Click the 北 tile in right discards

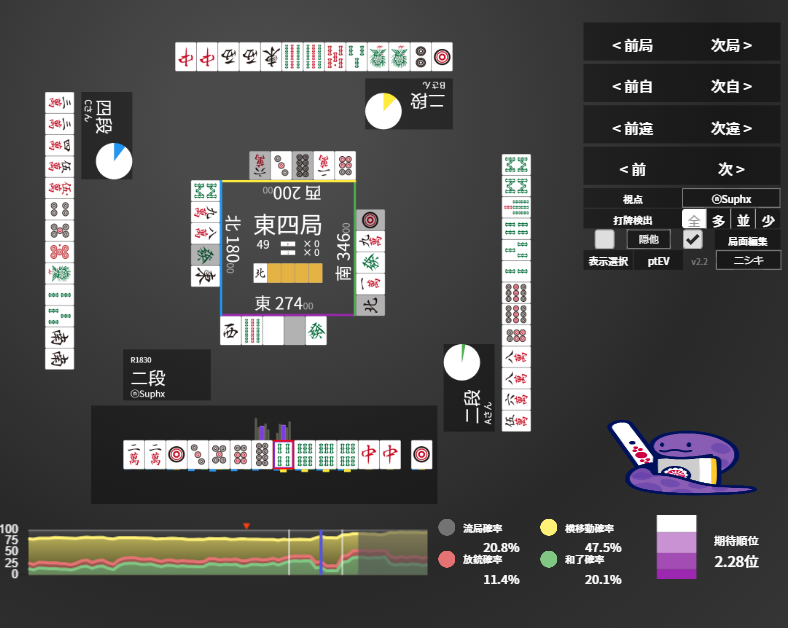371,305
